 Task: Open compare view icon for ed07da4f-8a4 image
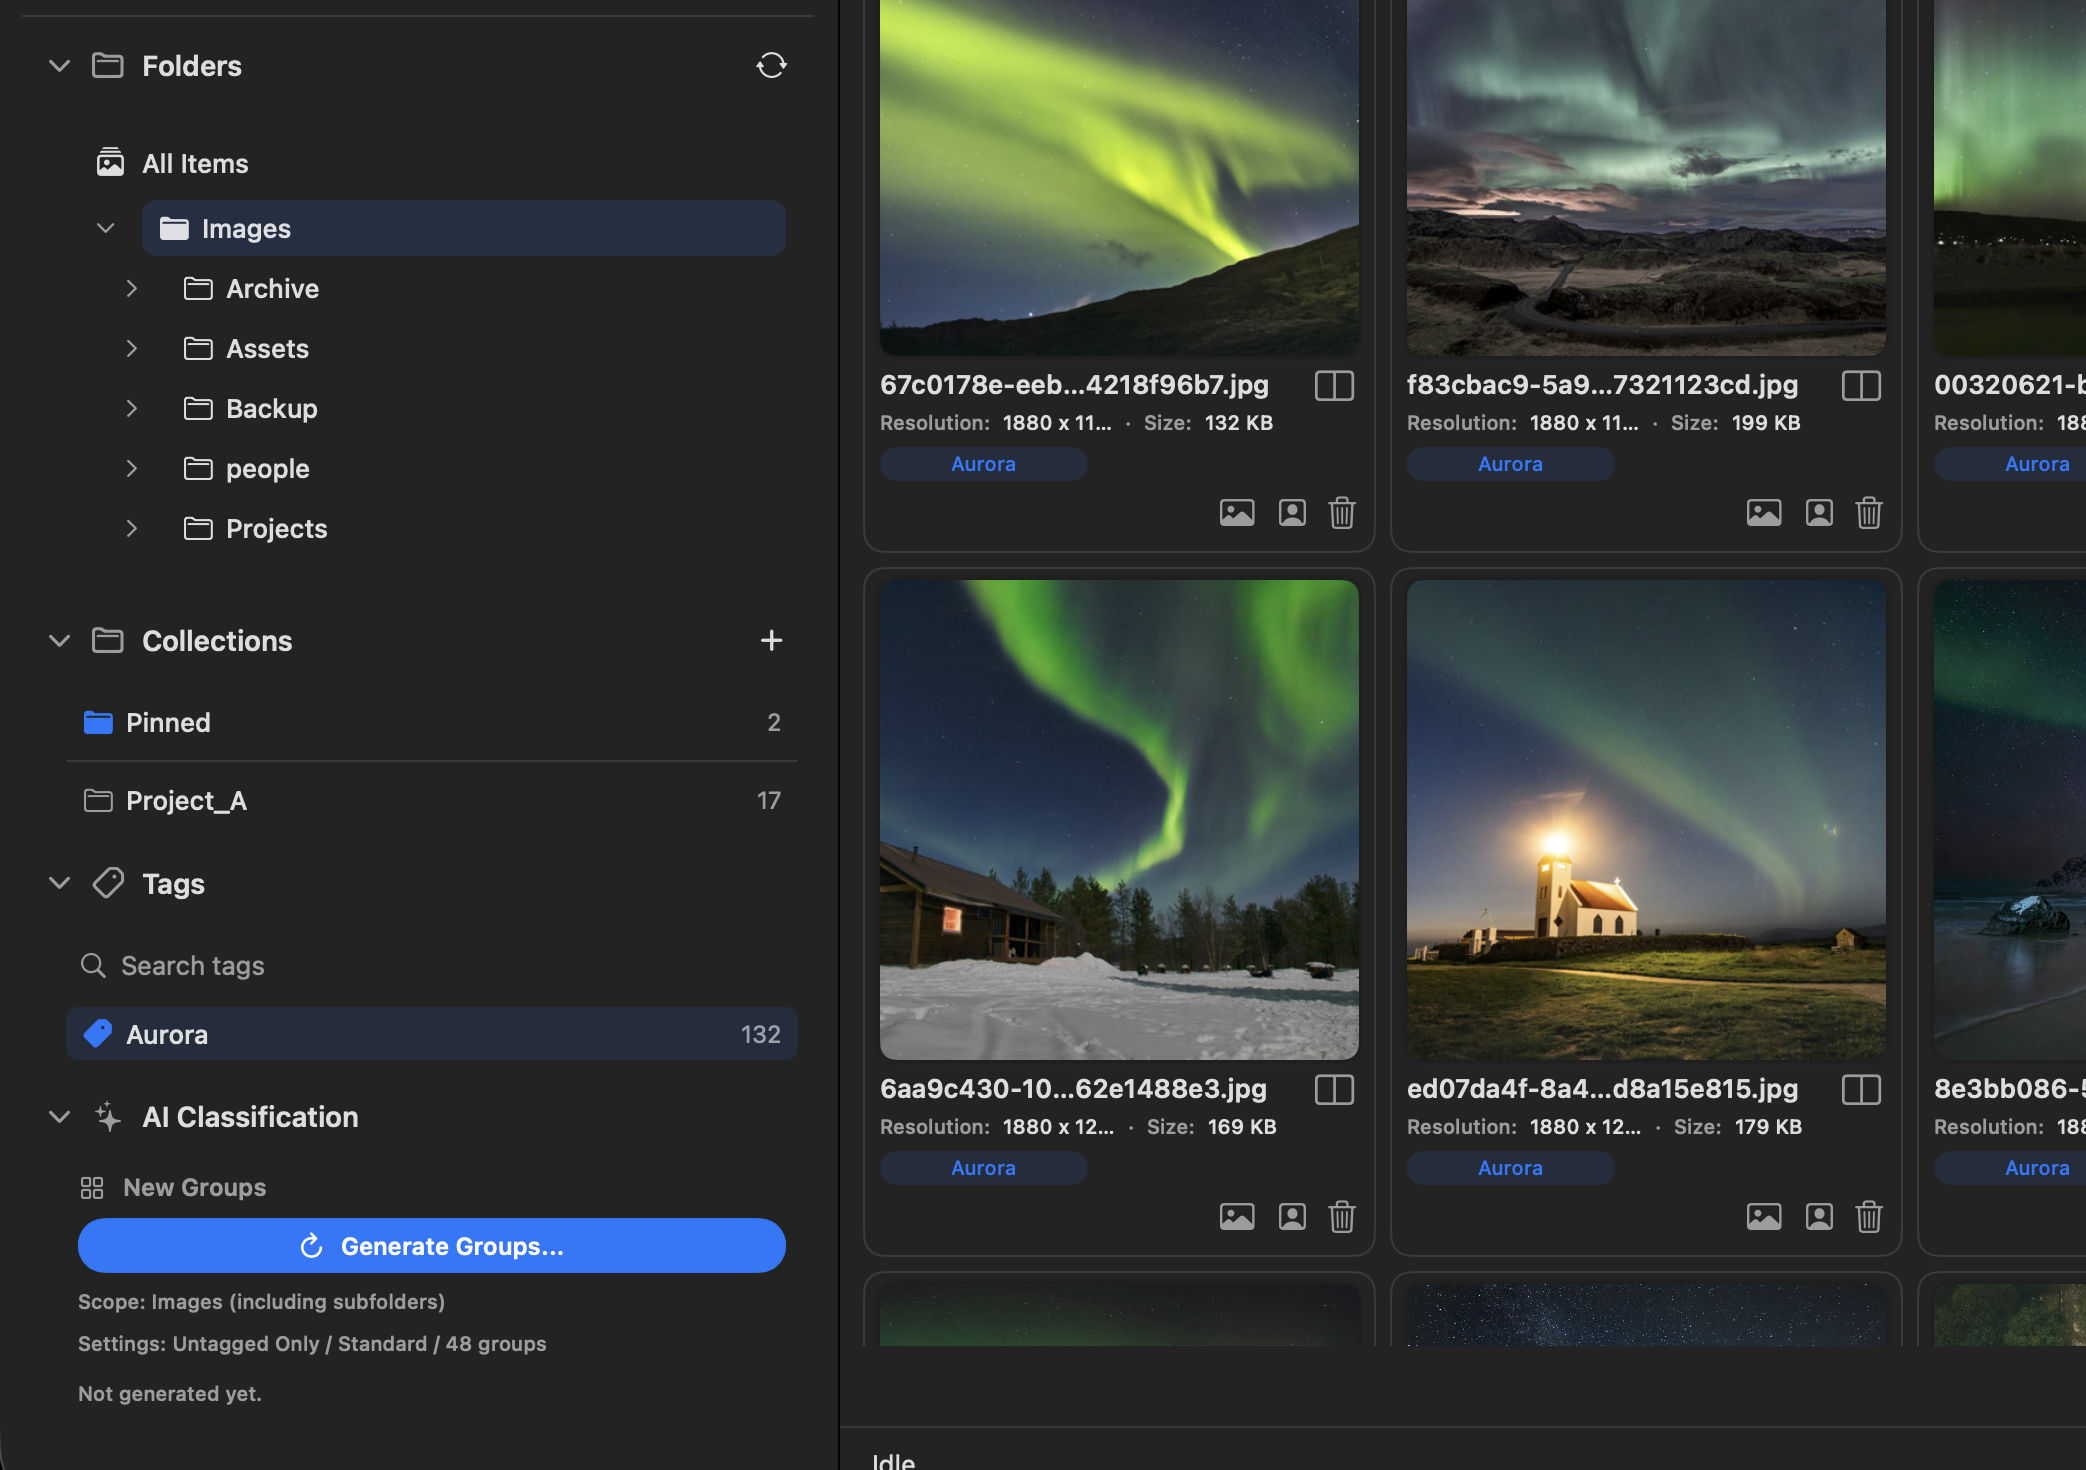1861,1090
